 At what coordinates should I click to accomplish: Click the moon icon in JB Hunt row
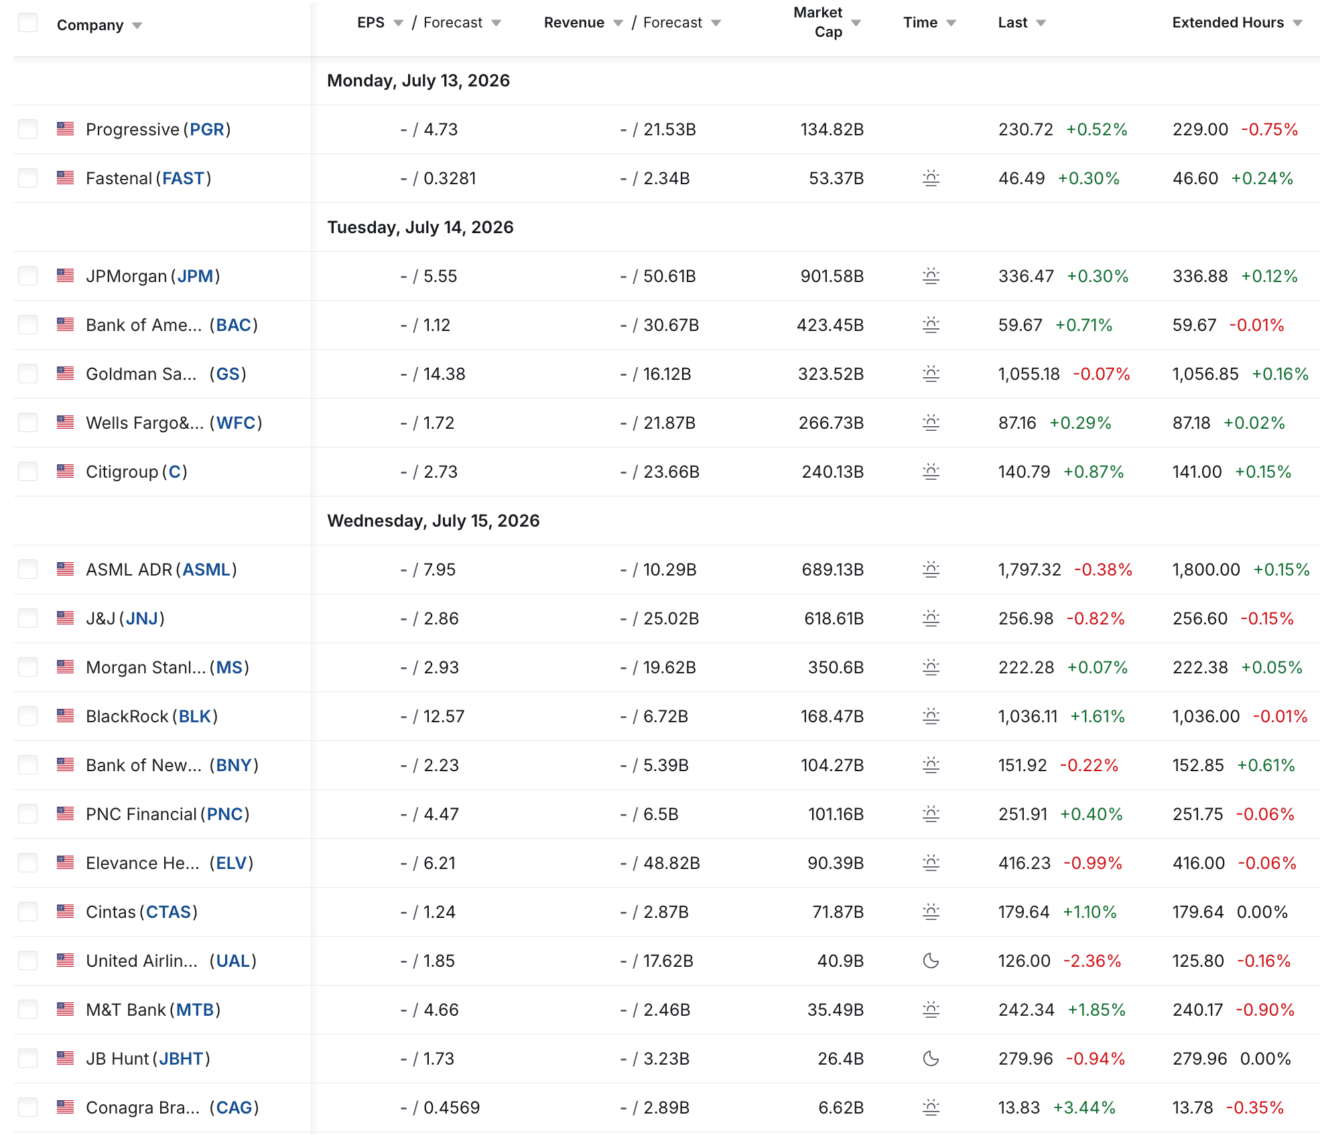930,1059
